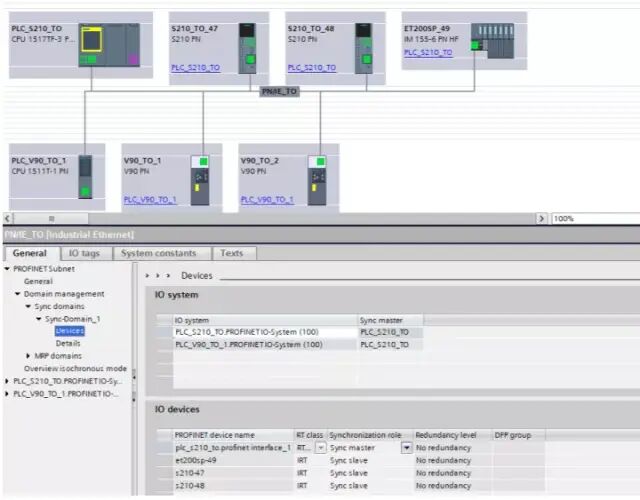Collapse the Sync-Domain_1 node

pos(39,319)
